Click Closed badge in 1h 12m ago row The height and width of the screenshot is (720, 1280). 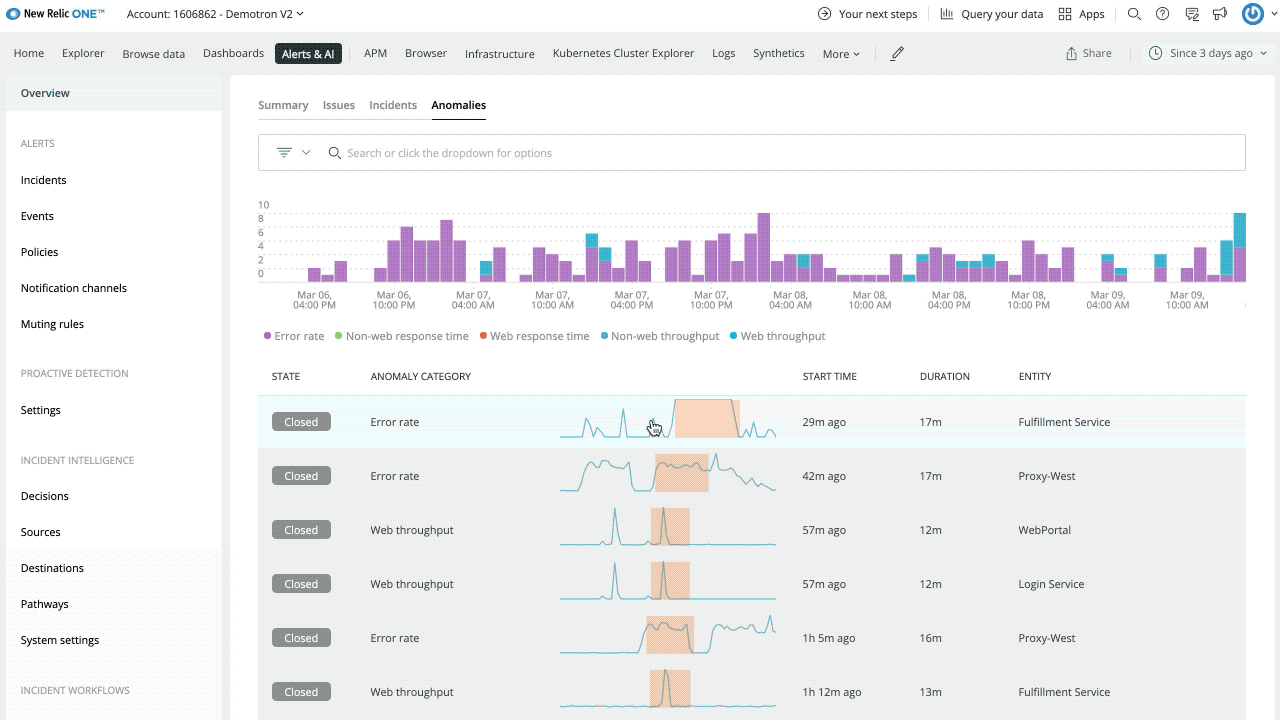tap(301, 692)
